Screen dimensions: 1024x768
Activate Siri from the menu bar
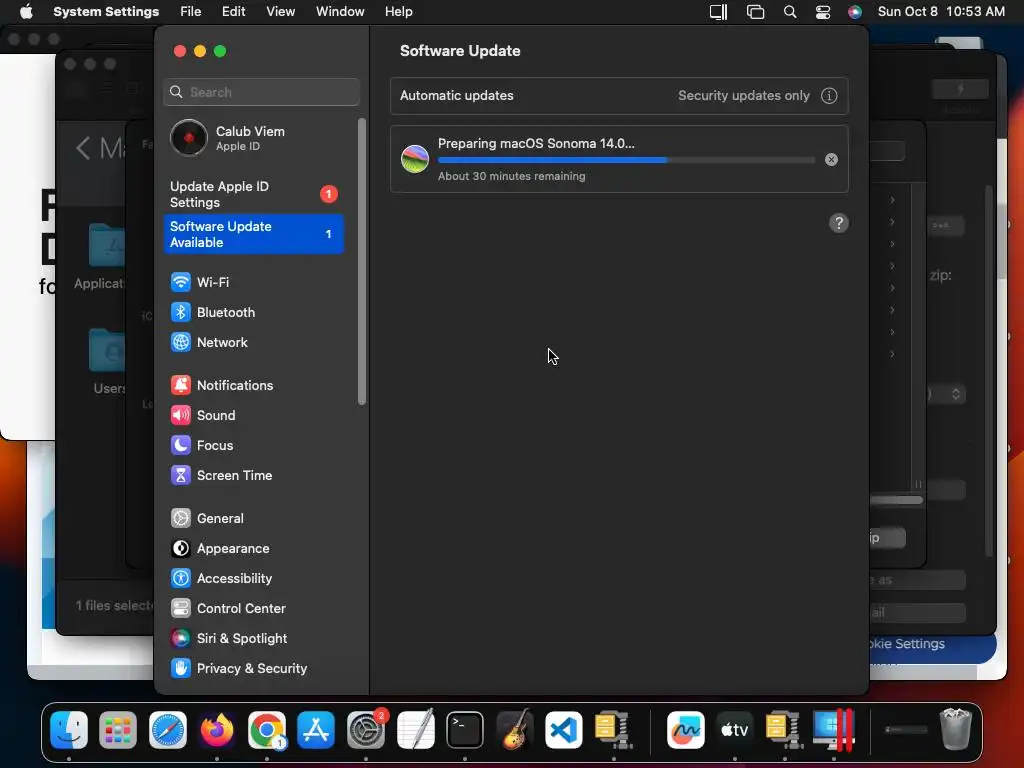click(x=854, y=12)
